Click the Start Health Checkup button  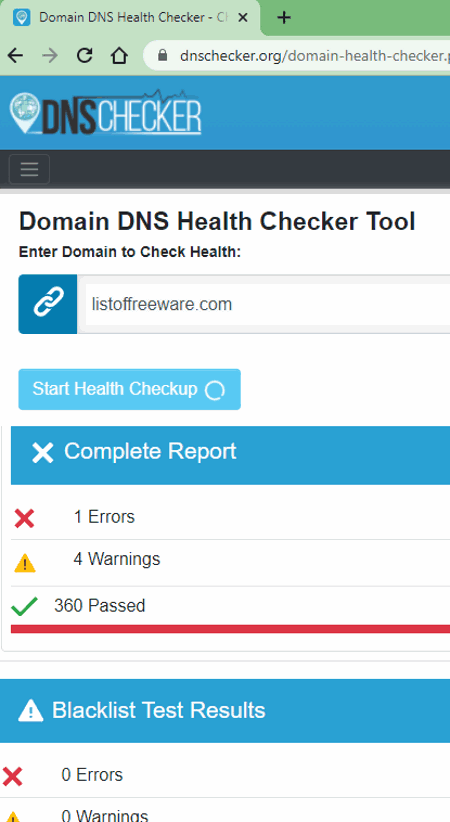(x=130, y=390)
